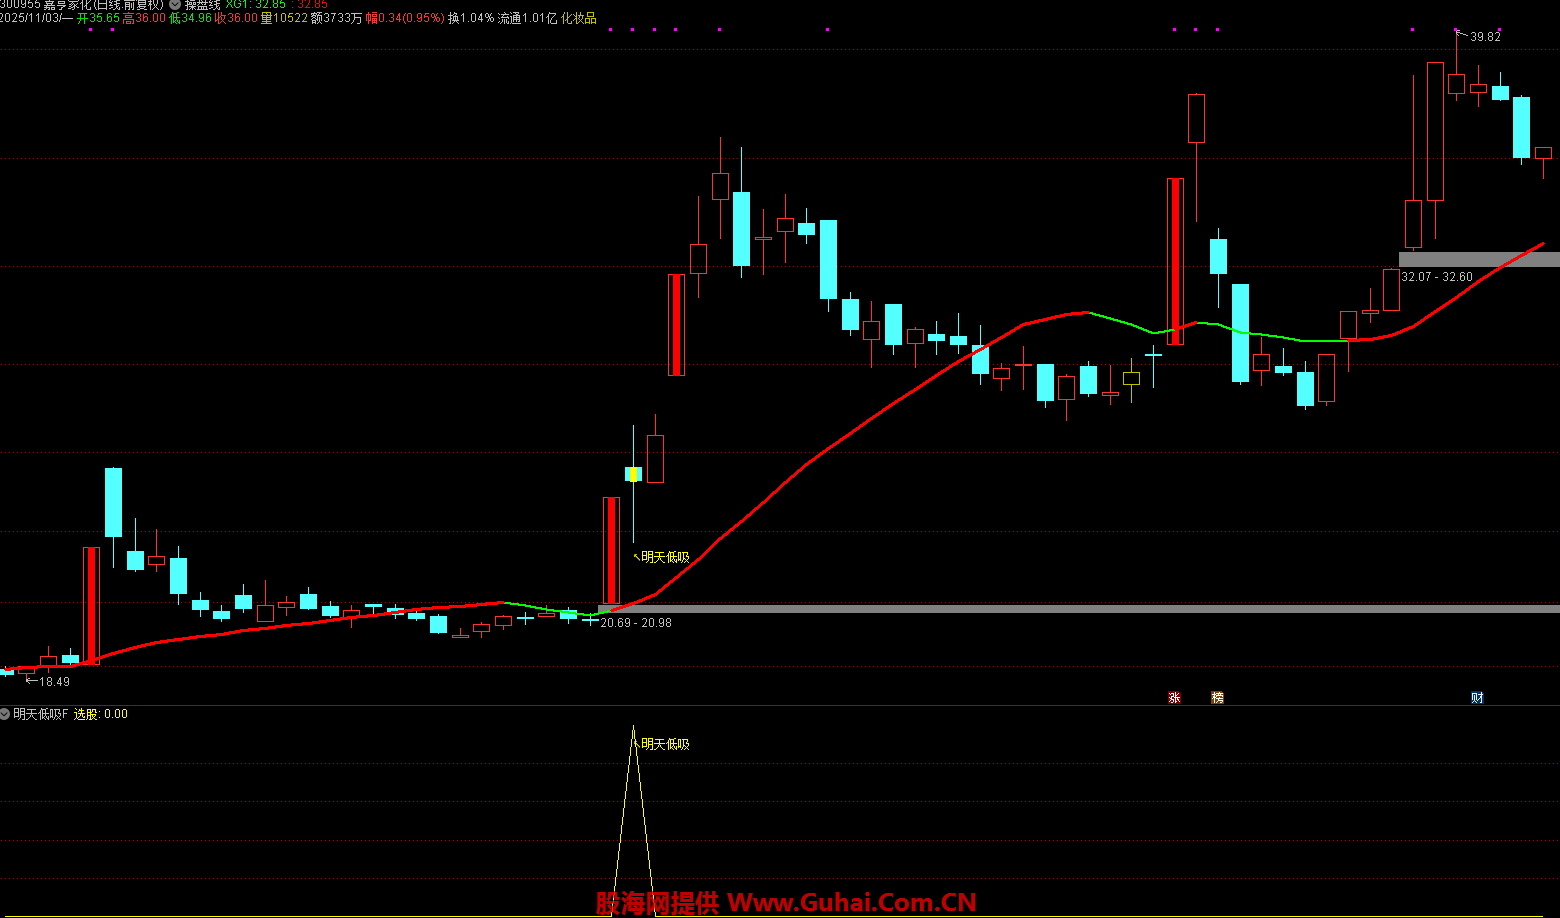
Task: Expand the 明天低吸F indicator dropdown arrow
Action: pyautogui.click(x=6, y=714)
